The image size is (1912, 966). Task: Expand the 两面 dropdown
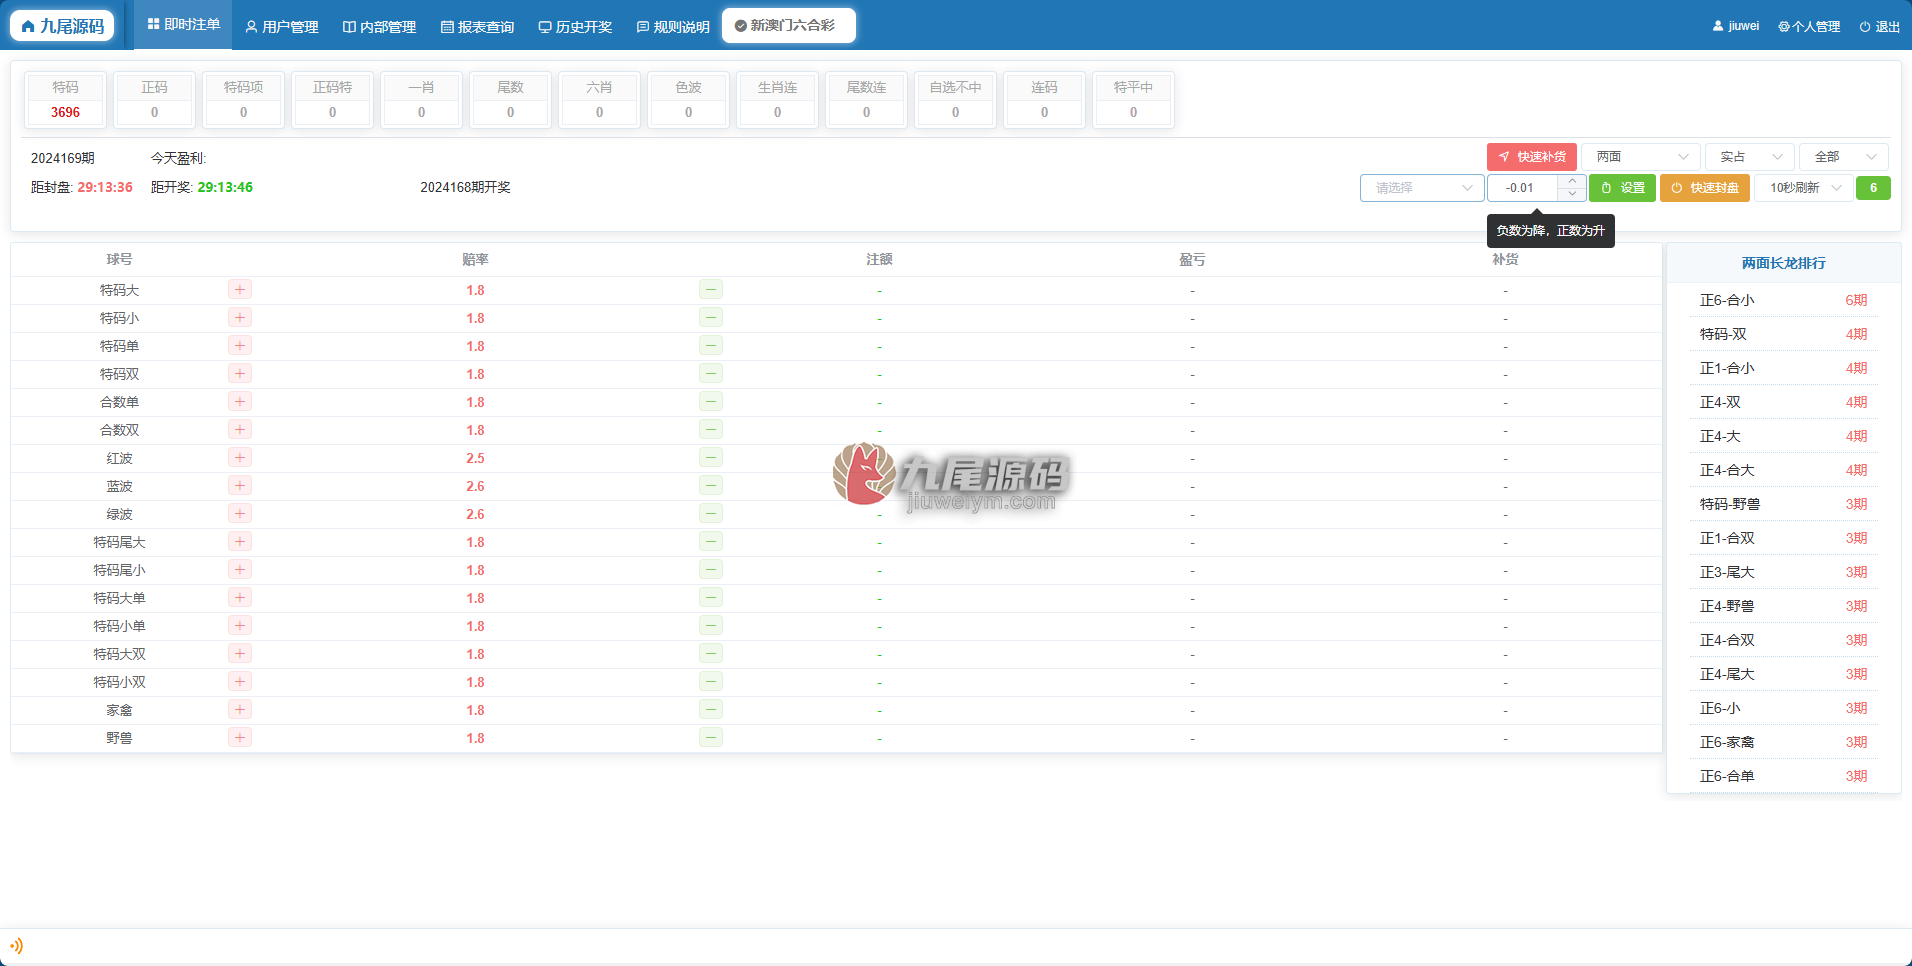coord(1641,157)
